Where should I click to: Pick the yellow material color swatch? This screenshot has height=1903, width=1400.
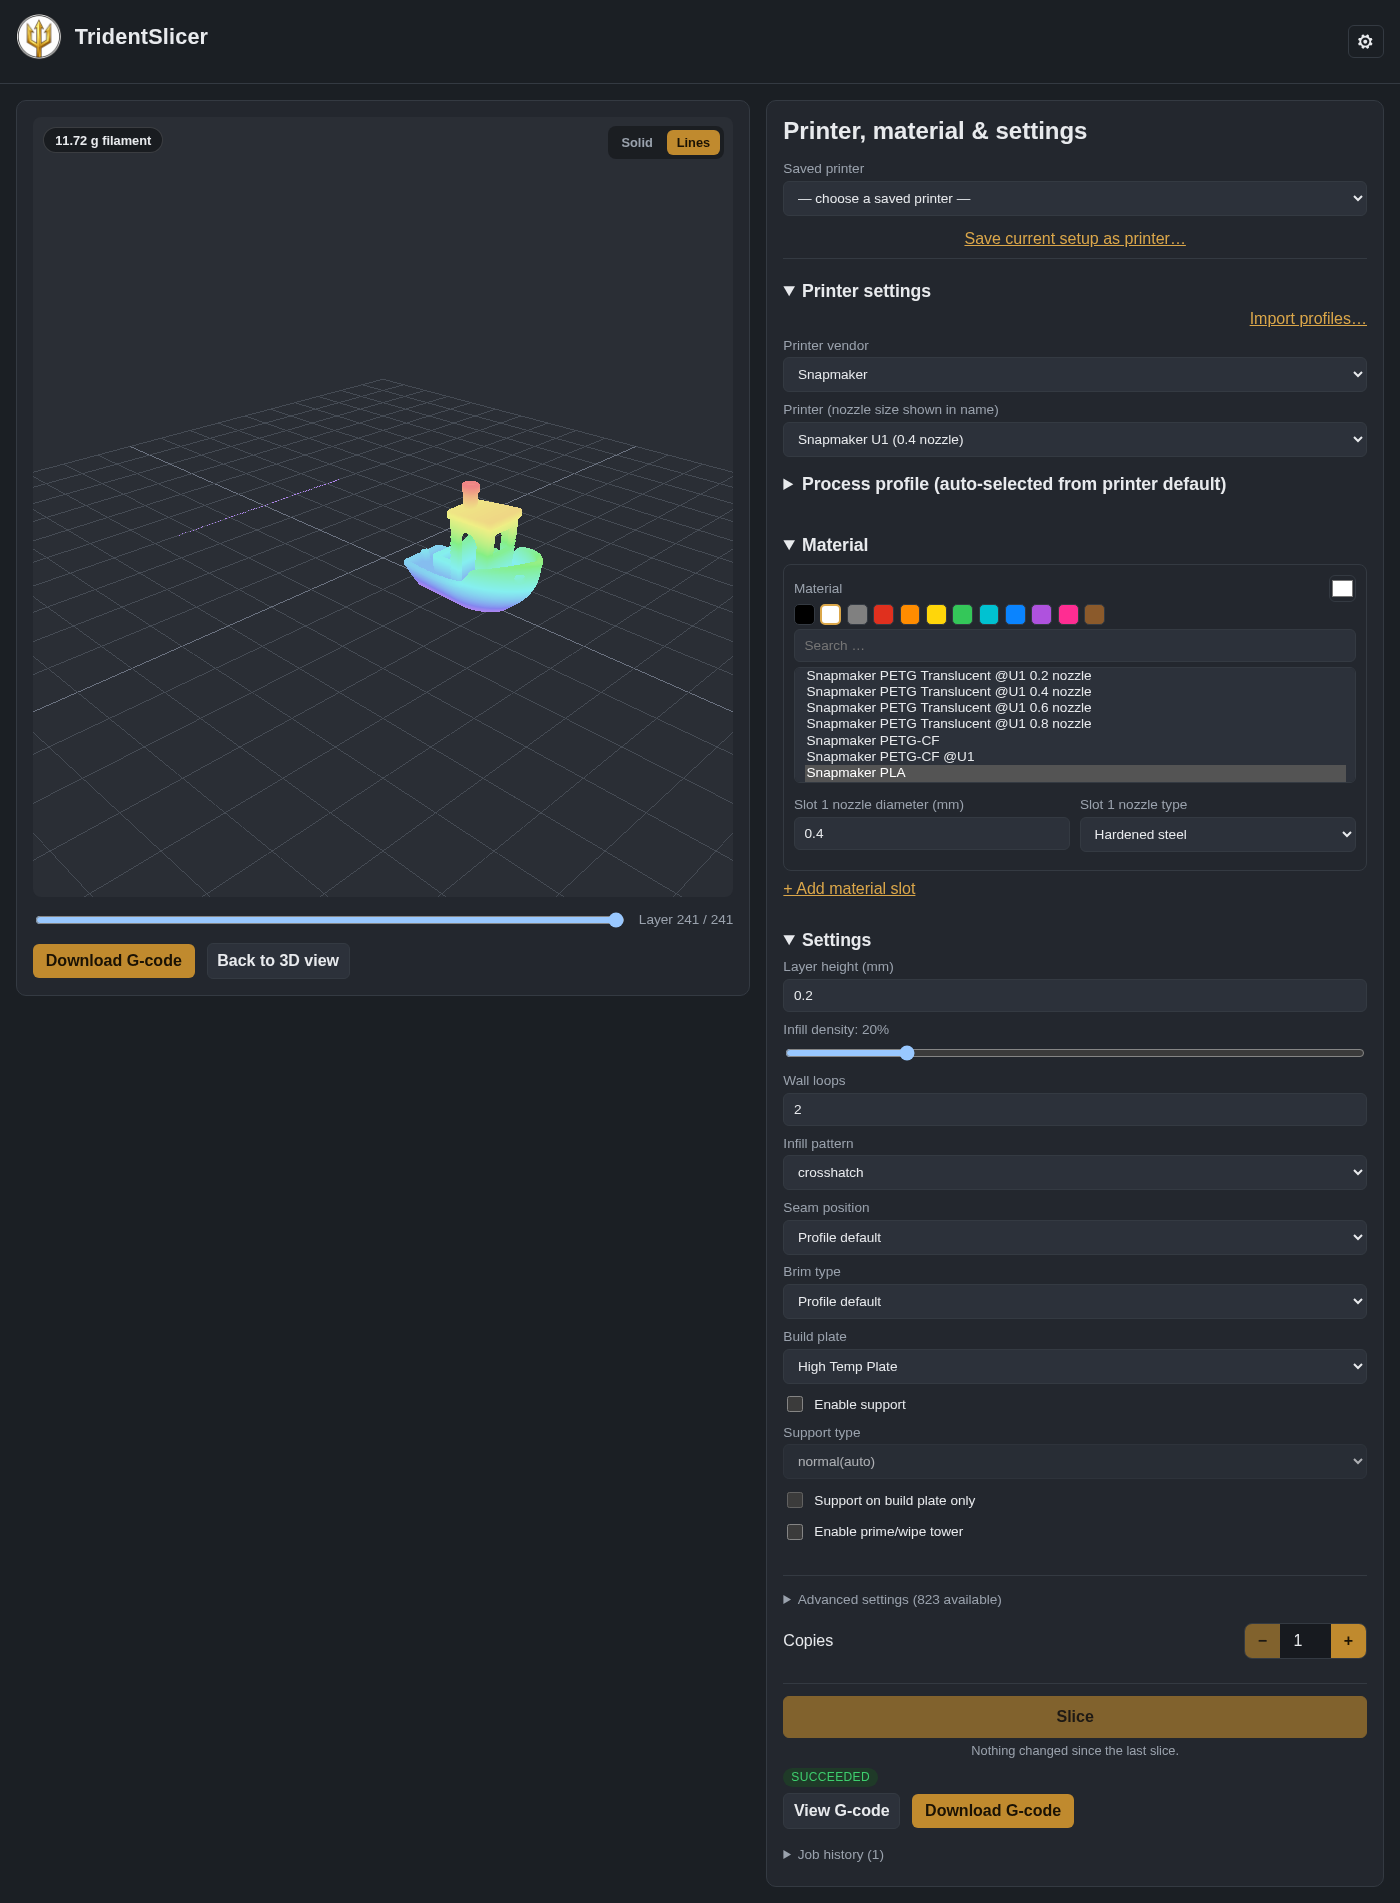936,615
